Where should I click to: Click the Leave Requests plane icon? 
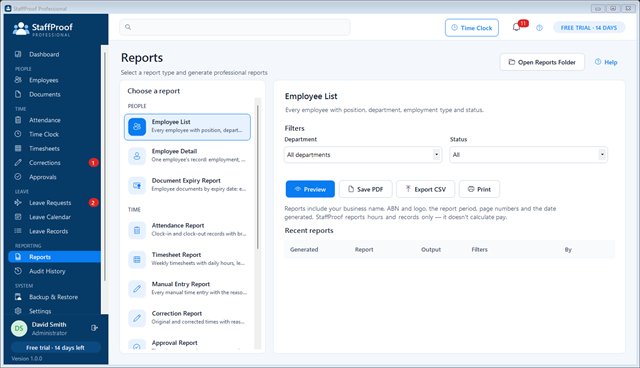pos(18,202)
